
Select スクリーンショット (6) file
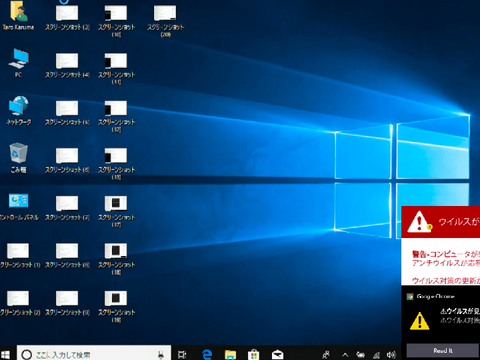(x=67, y=160)
